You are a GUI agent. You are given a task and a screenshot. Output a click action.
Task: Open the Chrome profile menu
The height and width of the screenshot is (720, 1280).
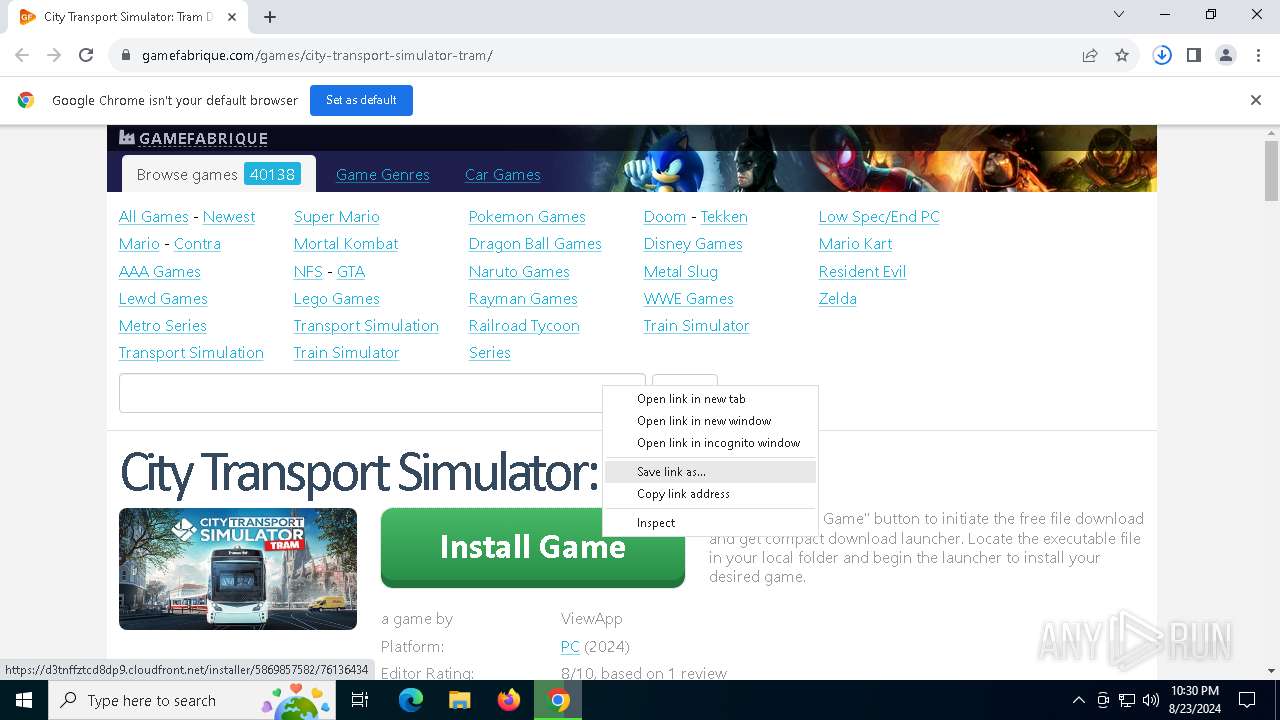tap(1226, 56)
